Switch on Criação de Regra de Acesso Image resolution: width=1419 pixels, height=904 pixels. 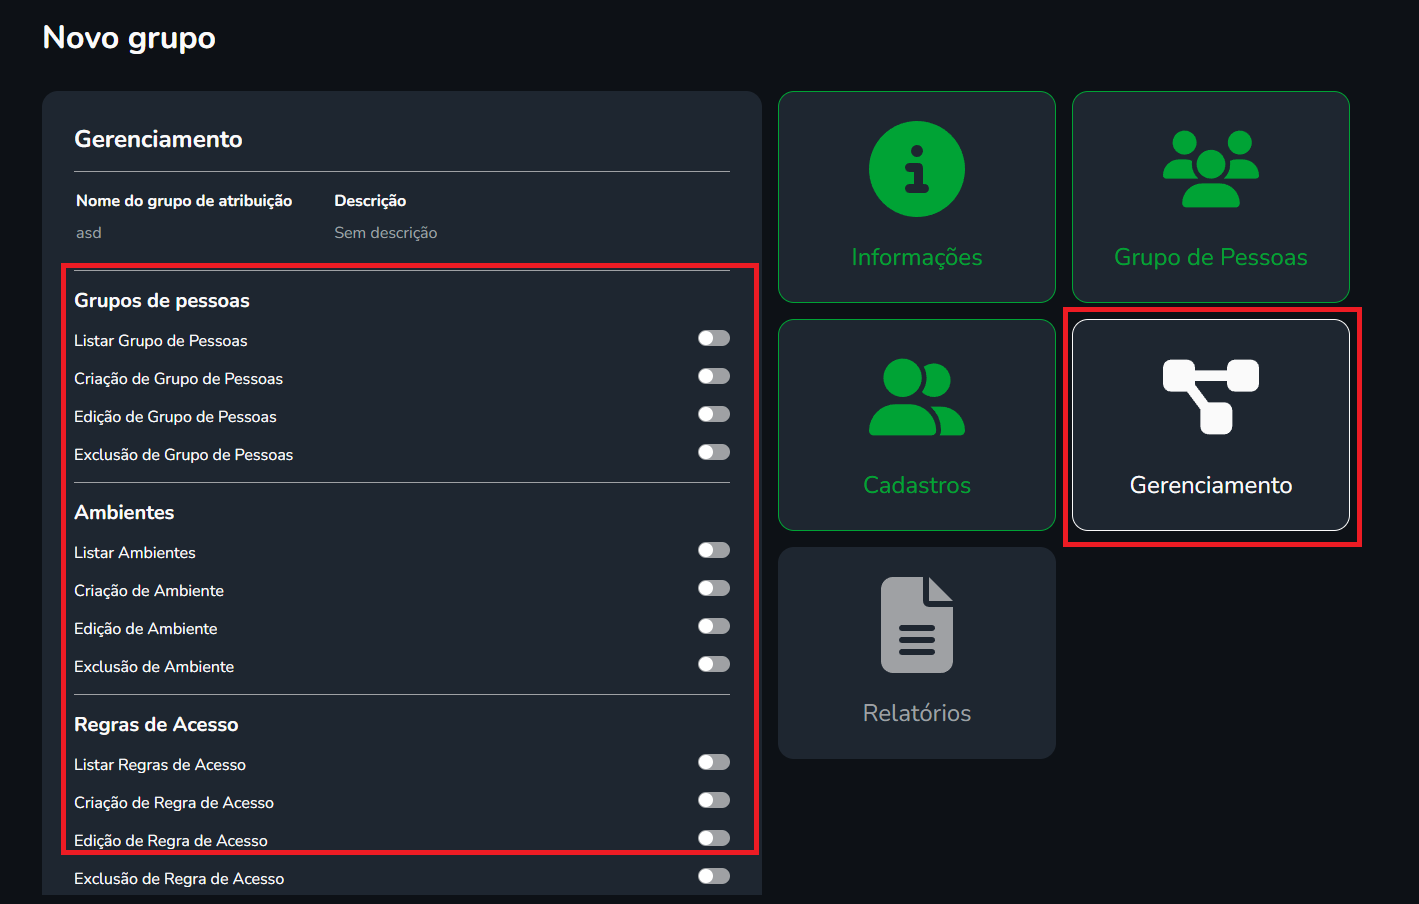(x=714, y=800)
